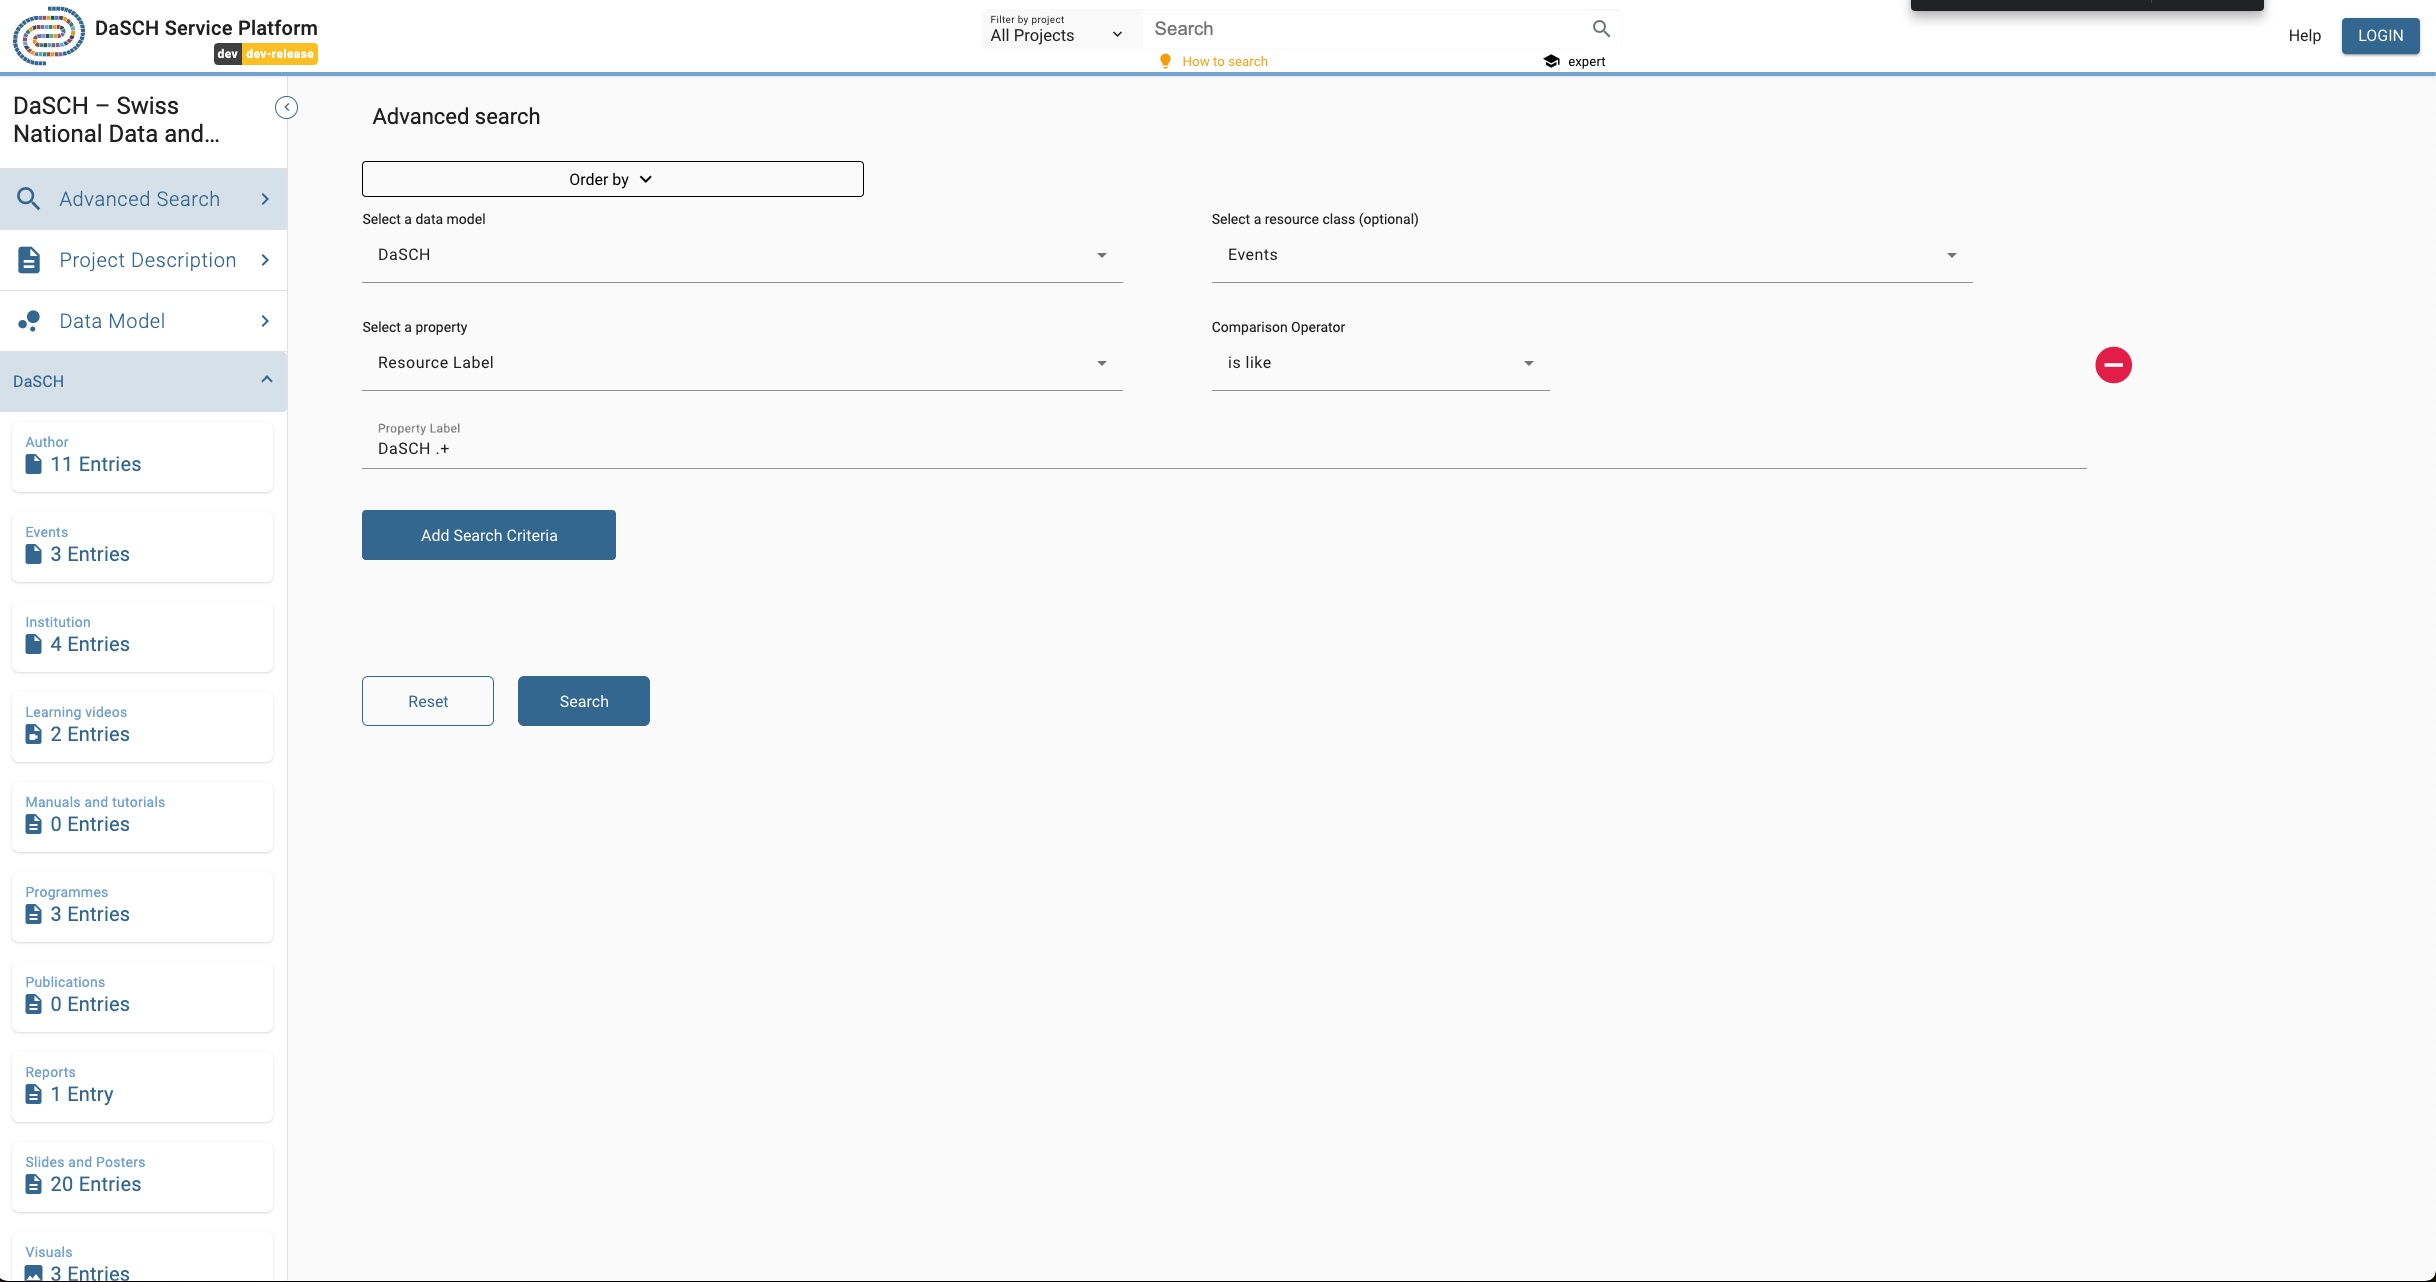Click the Project Description document icon
The width and height of the screenshot is (2436, 1282).
(29, 260)
